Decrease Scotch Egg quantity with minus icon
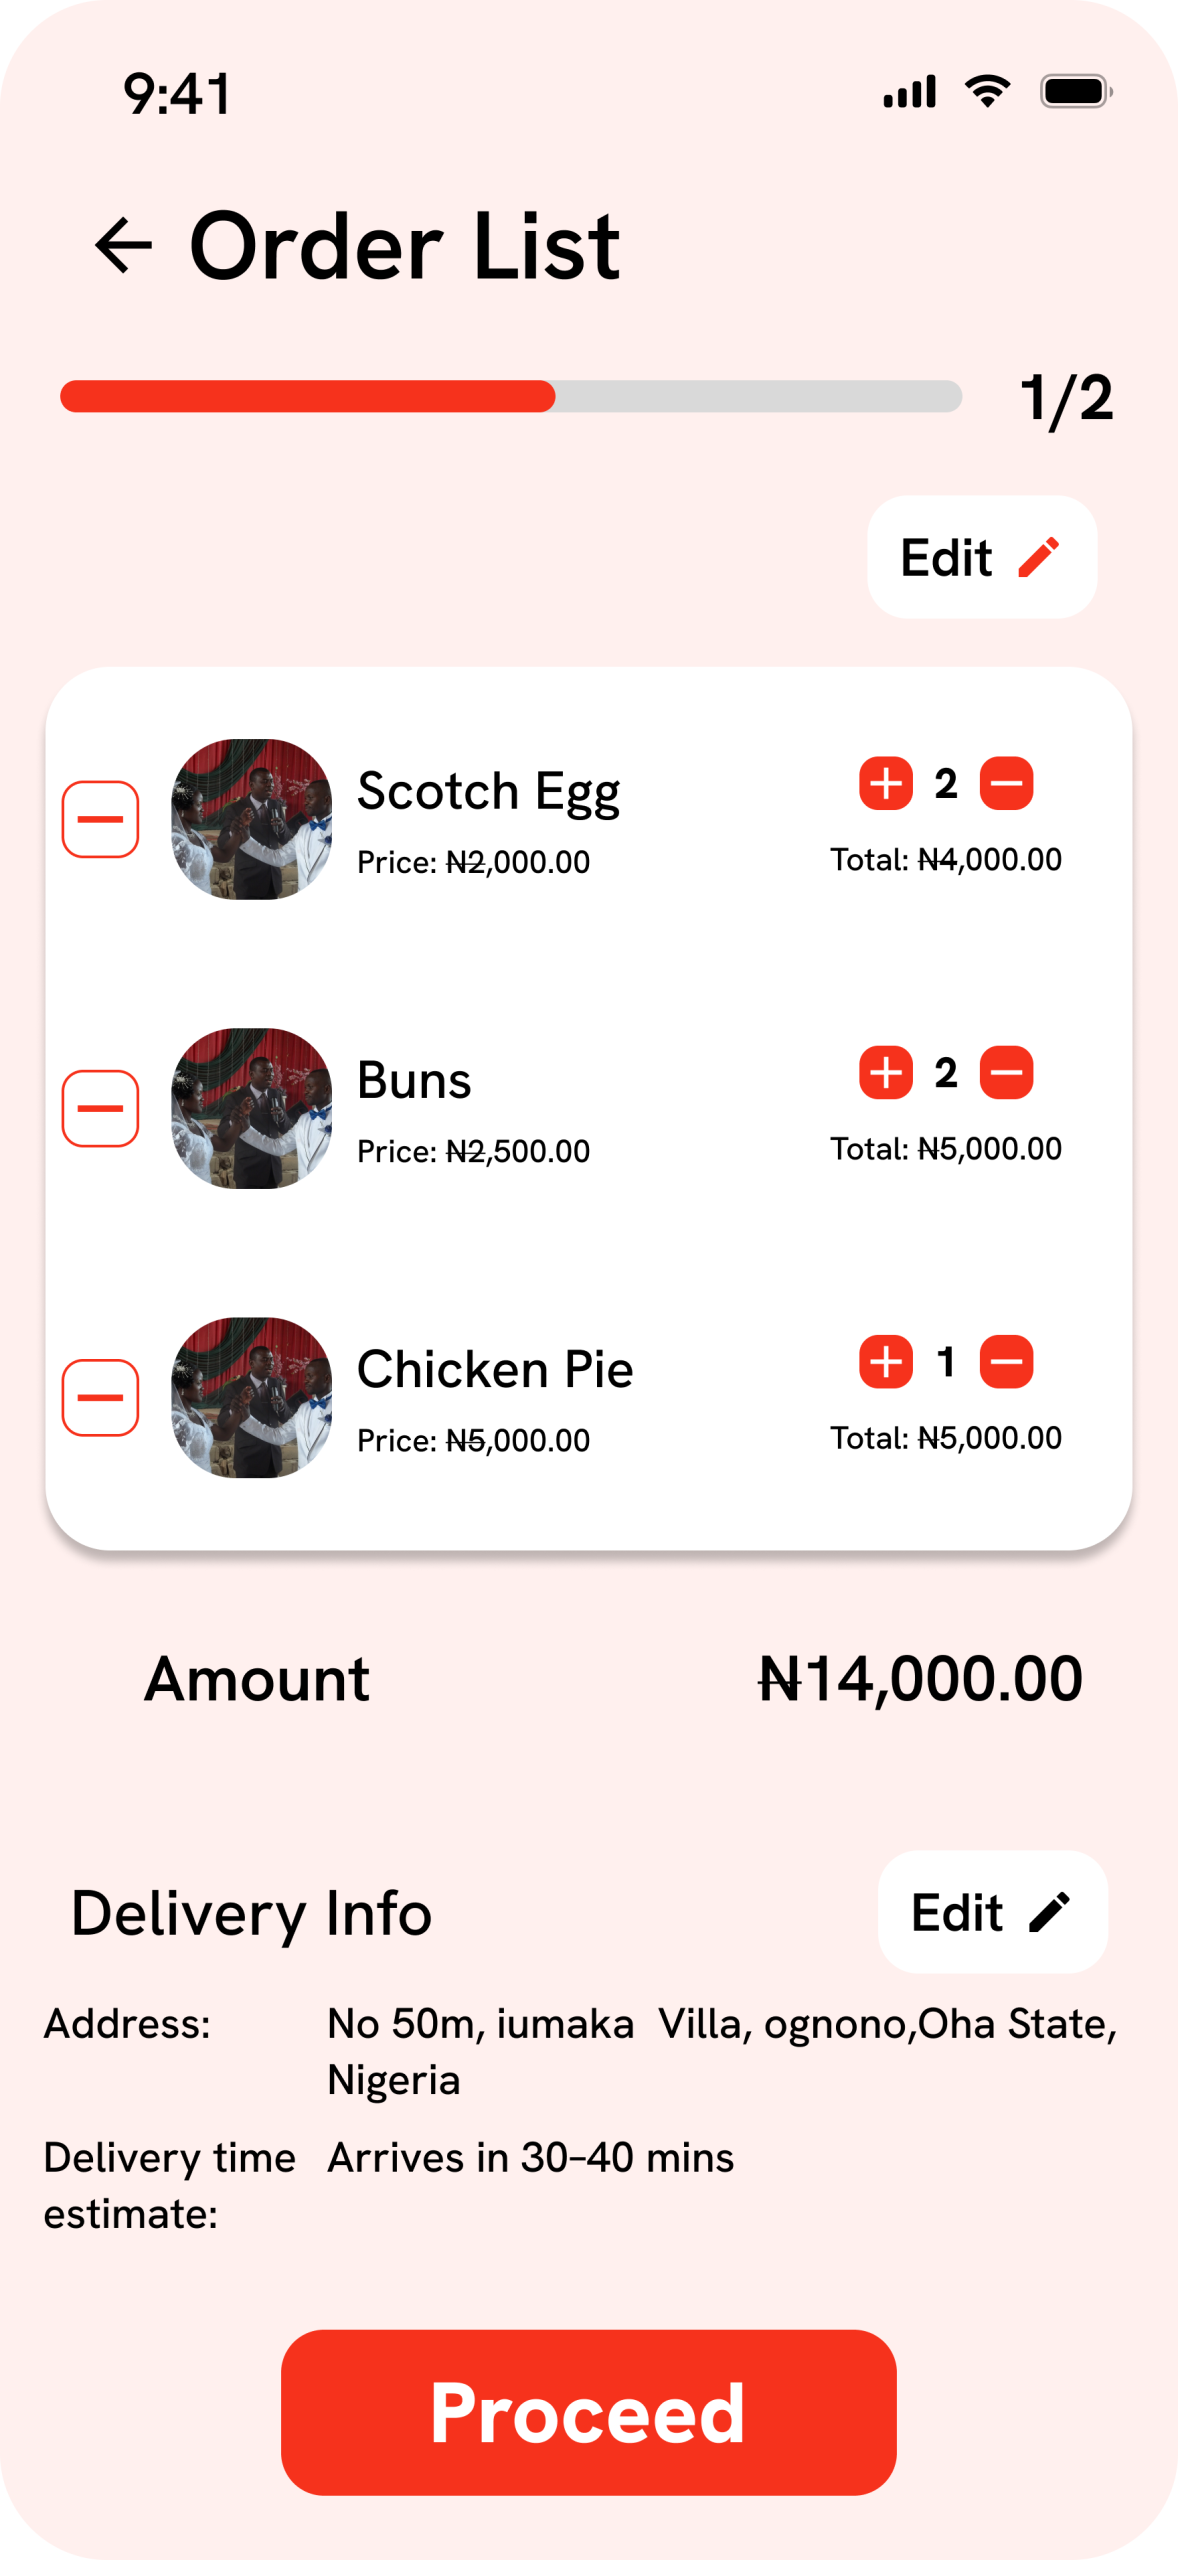This screenshot has height=2560, width=1178. click(x=1006, y=783)
